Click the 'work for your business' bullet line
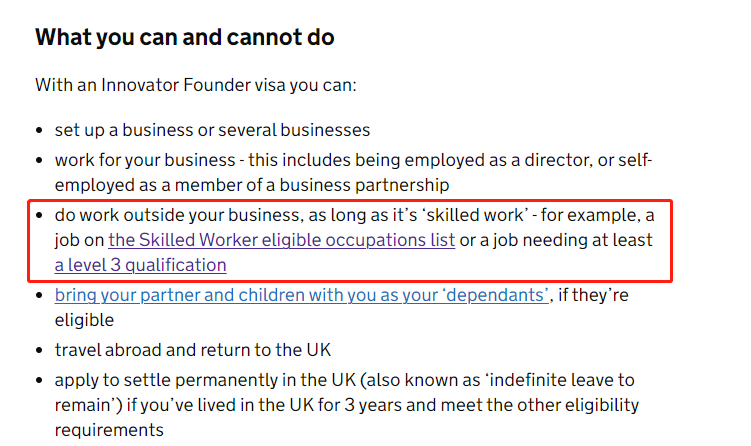This screenshot has width=751, height=446. (x=353, y=160)
